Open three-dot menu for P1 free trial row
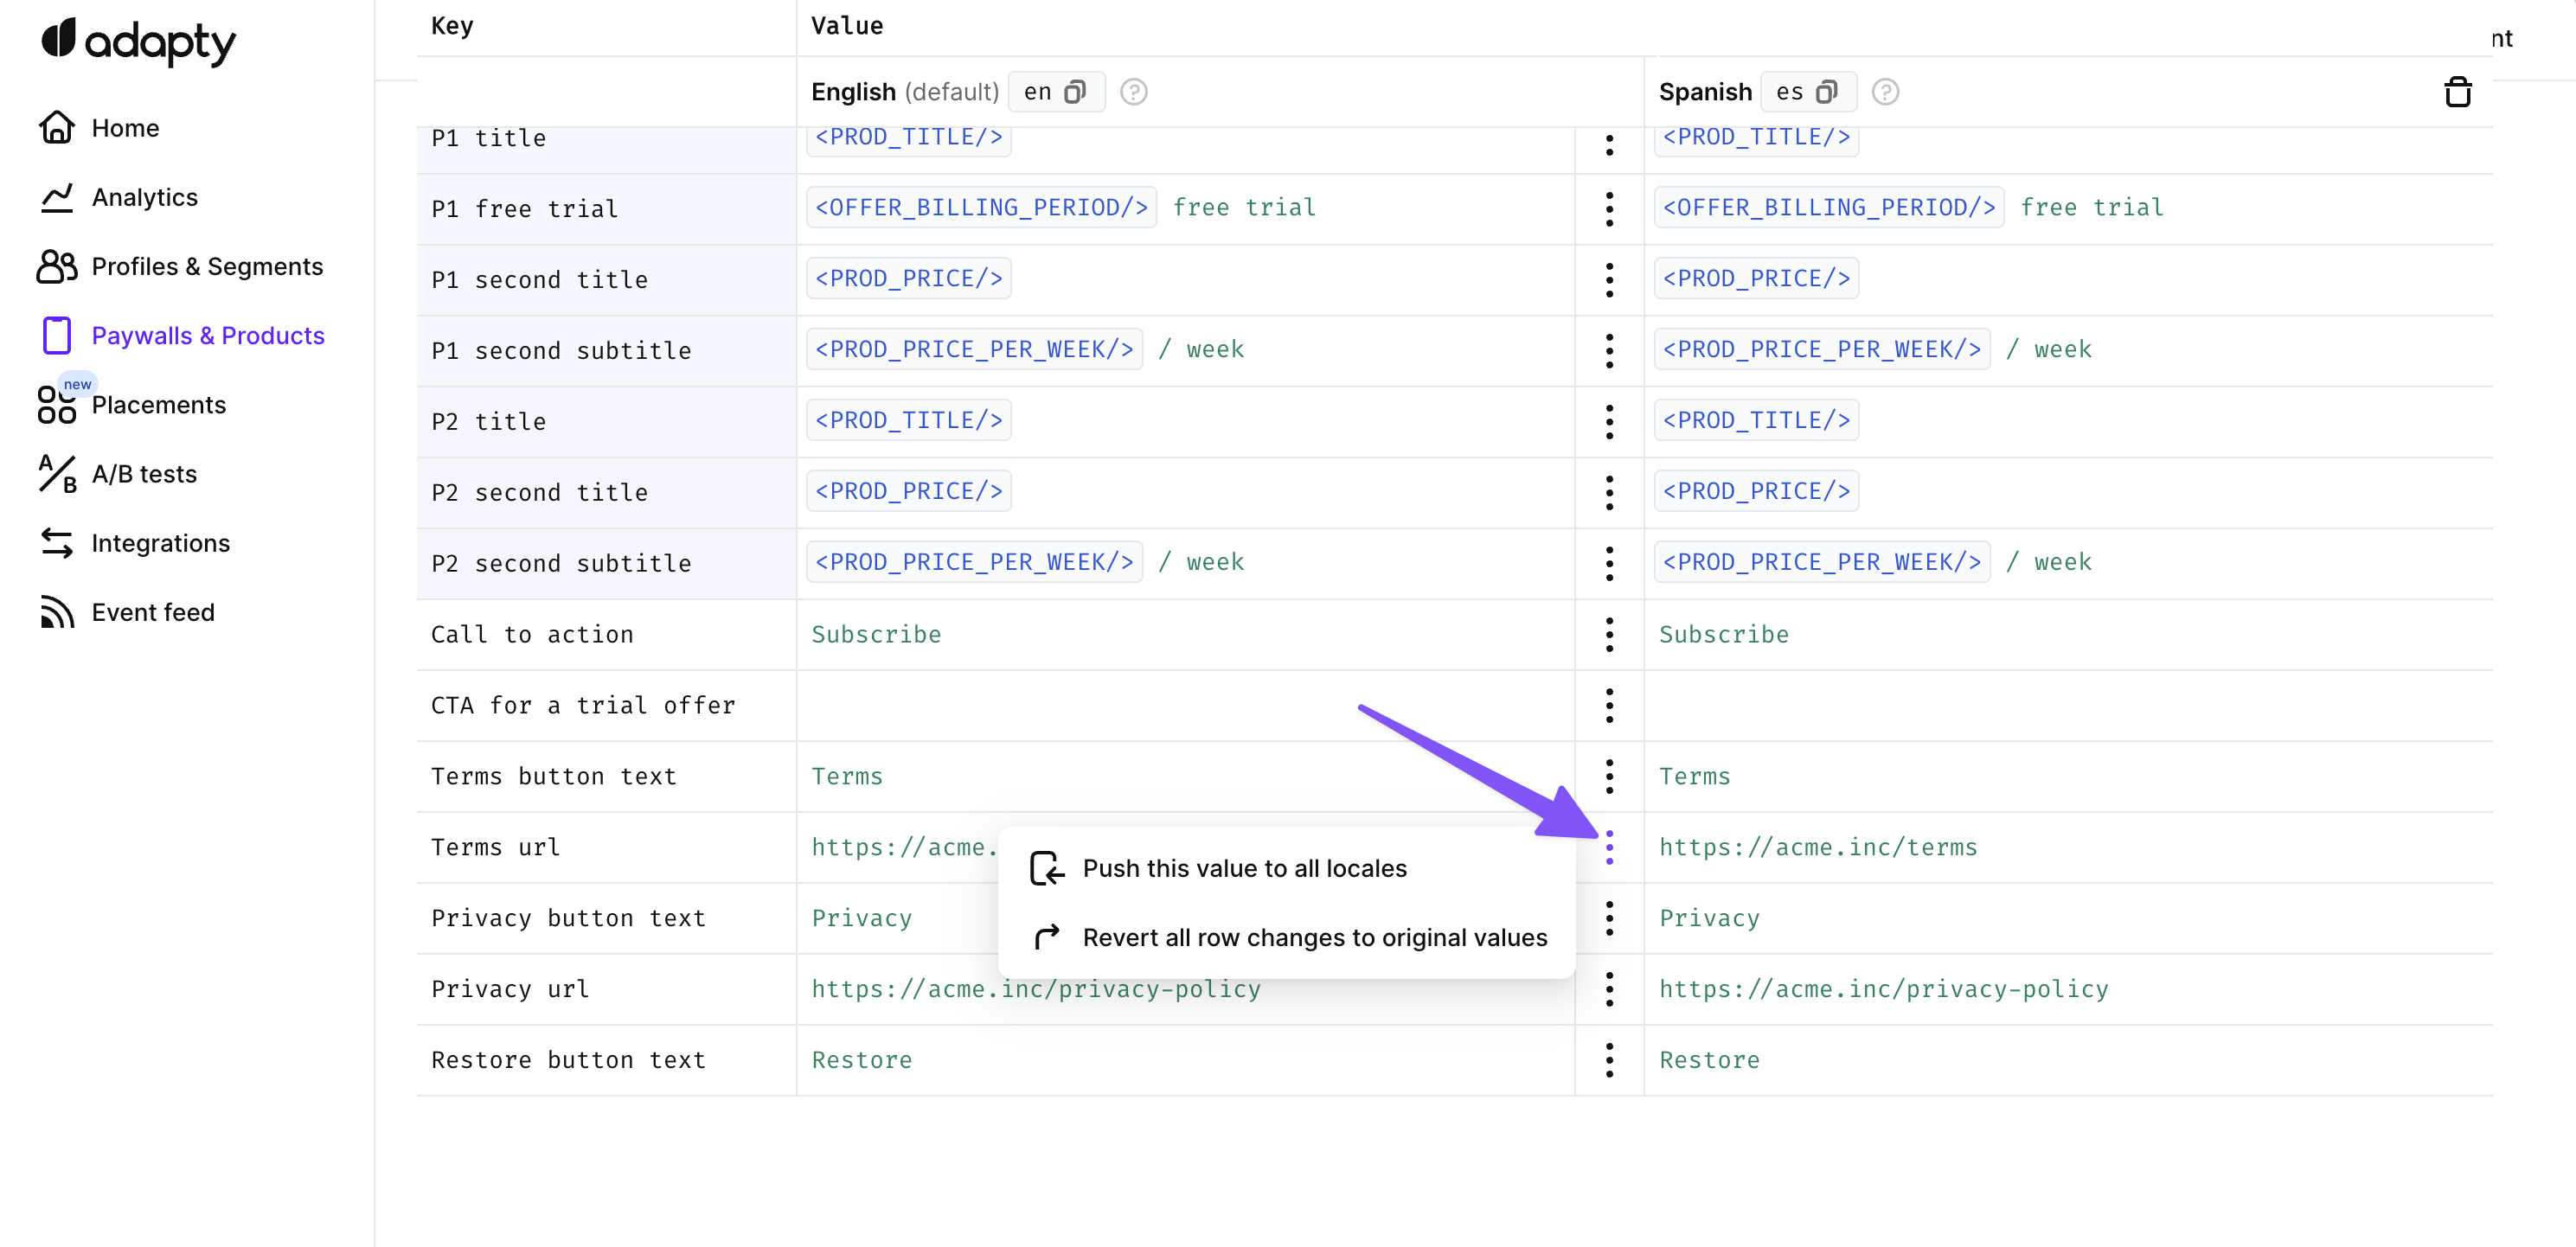2576x1247 pixels. 1608,209
